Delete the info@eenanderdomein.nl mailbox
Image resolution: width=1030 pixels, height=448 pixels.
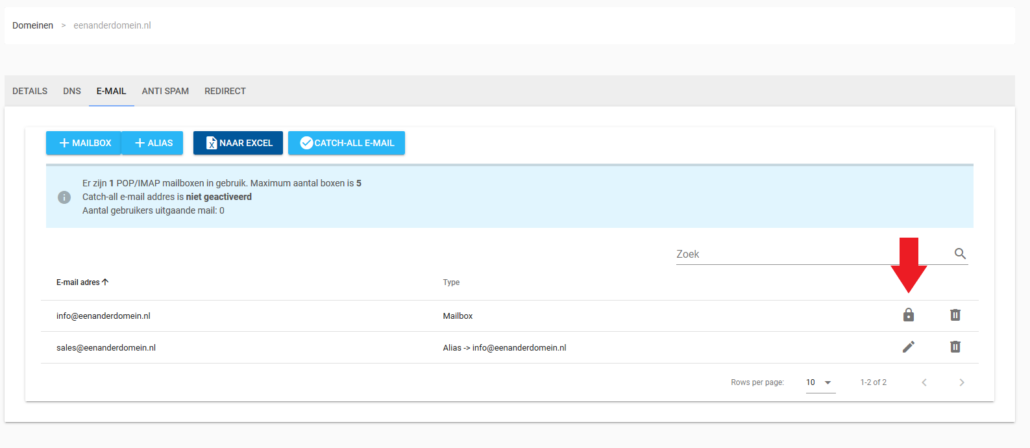pos(955,316)
